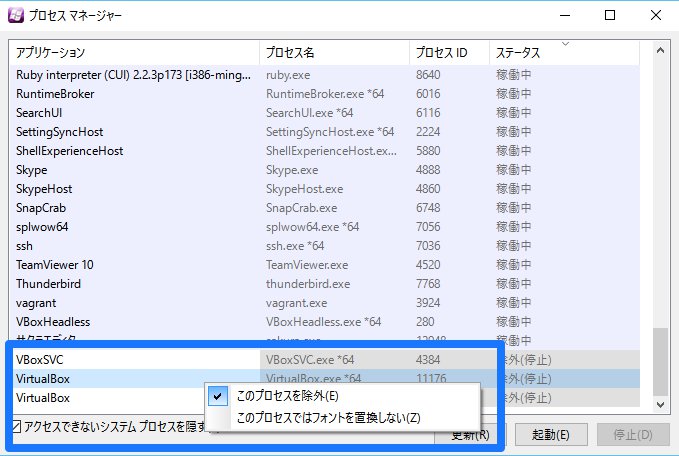
Task: Click the scrollbar down arrow
Action: (660, 405)
